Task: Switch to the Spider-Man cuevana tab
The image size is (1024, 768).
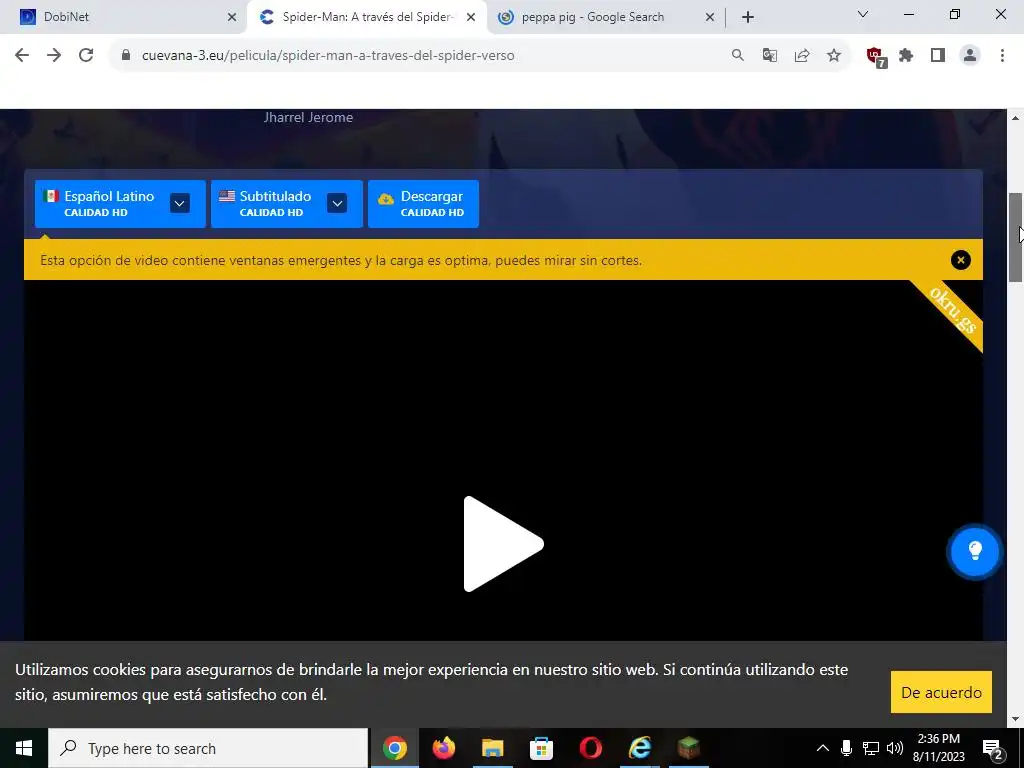Action: [367, 17]
